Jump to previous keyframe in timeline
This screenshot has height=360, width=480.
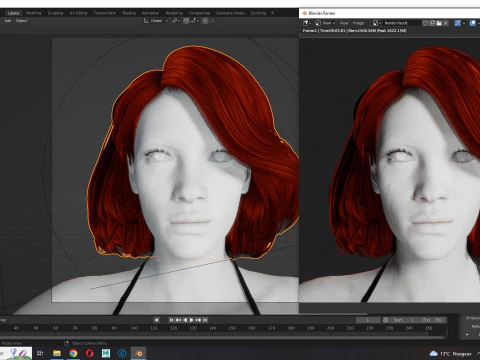click(178, 320)
